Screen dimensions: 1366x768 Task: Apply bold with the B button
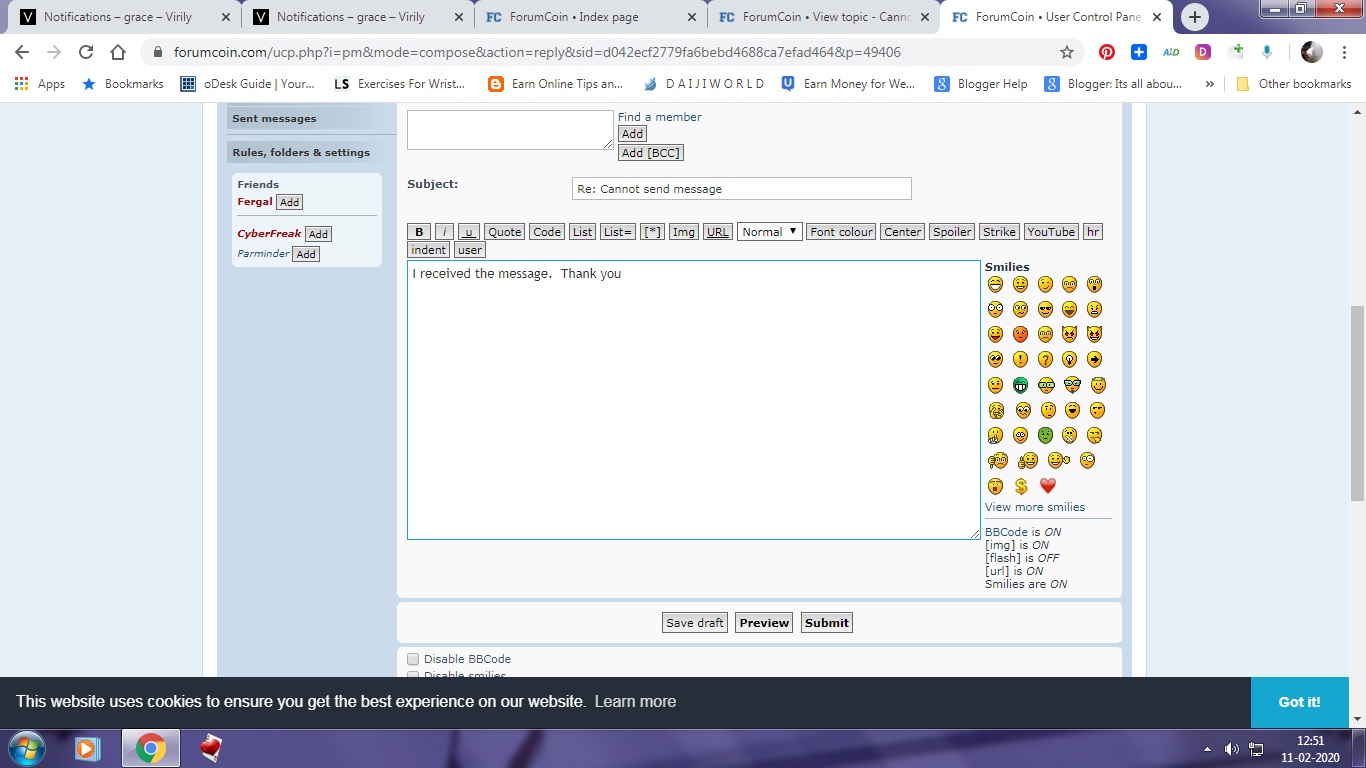point(419,232)
